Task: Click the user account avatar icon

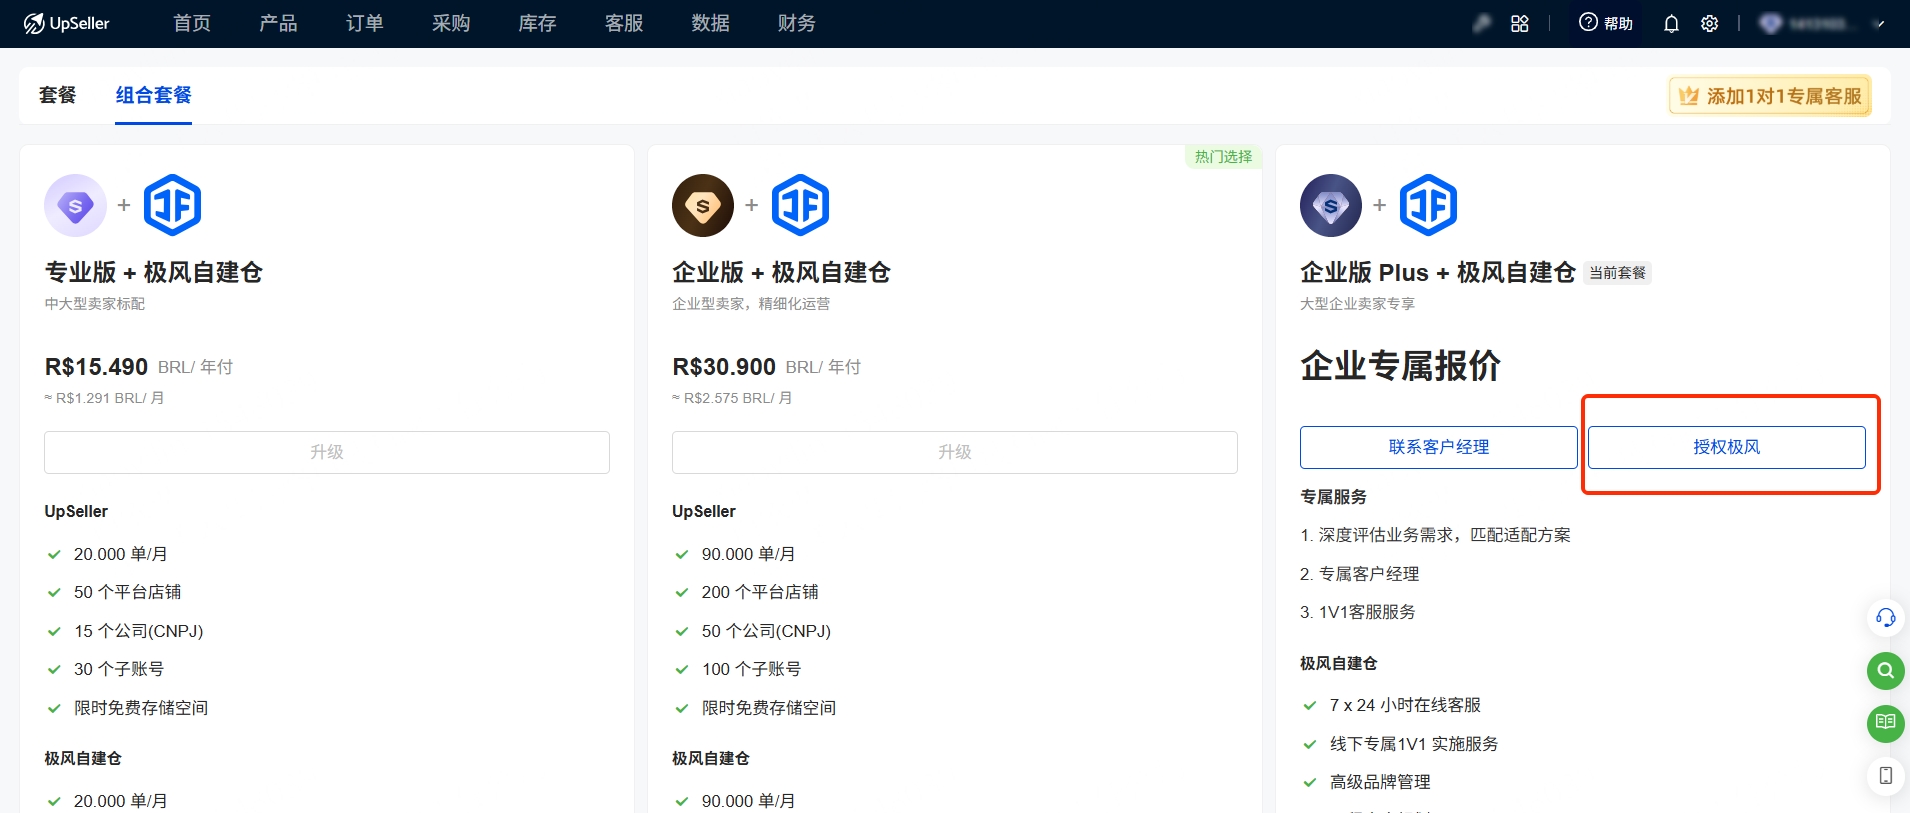Action: [x=1770, y=23]
